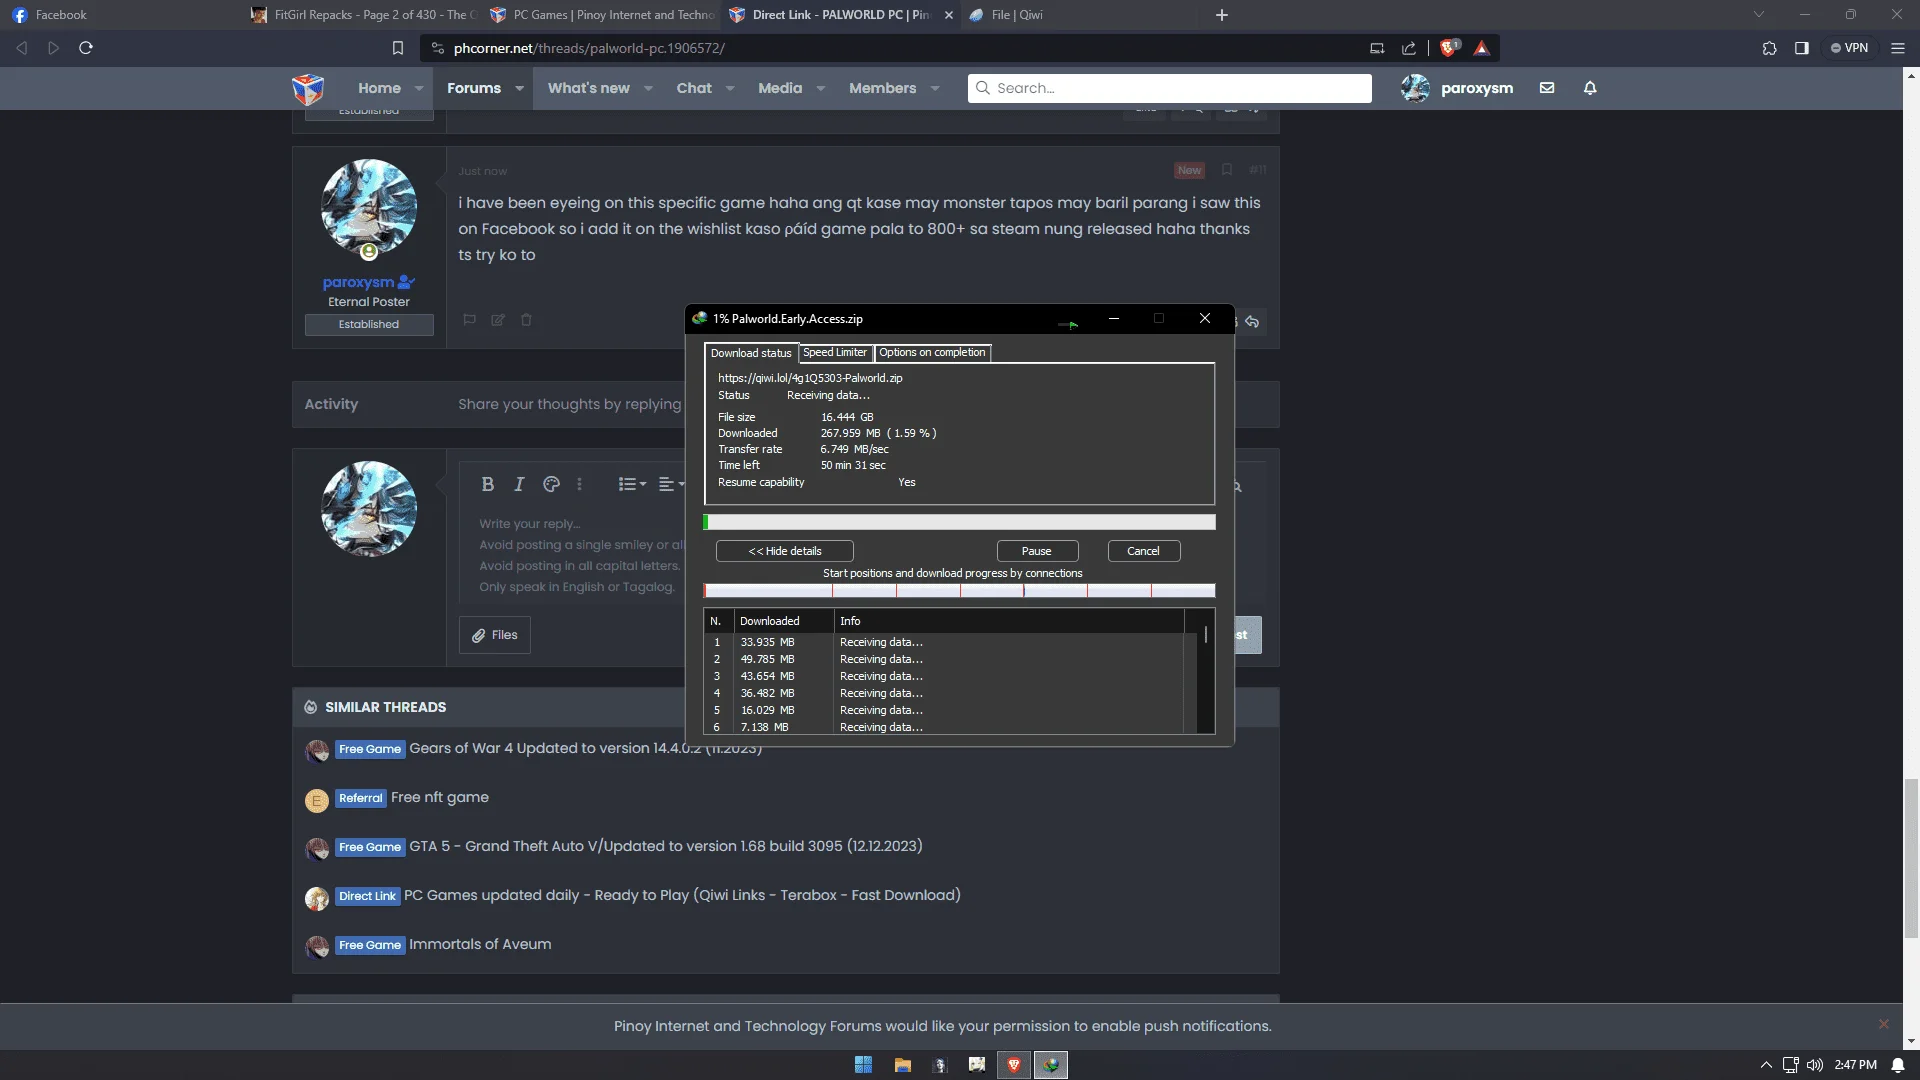Apply bold formatting in reply editor
The image size is (1920, 1080).
pyautogui.click(x=488, y=484)
